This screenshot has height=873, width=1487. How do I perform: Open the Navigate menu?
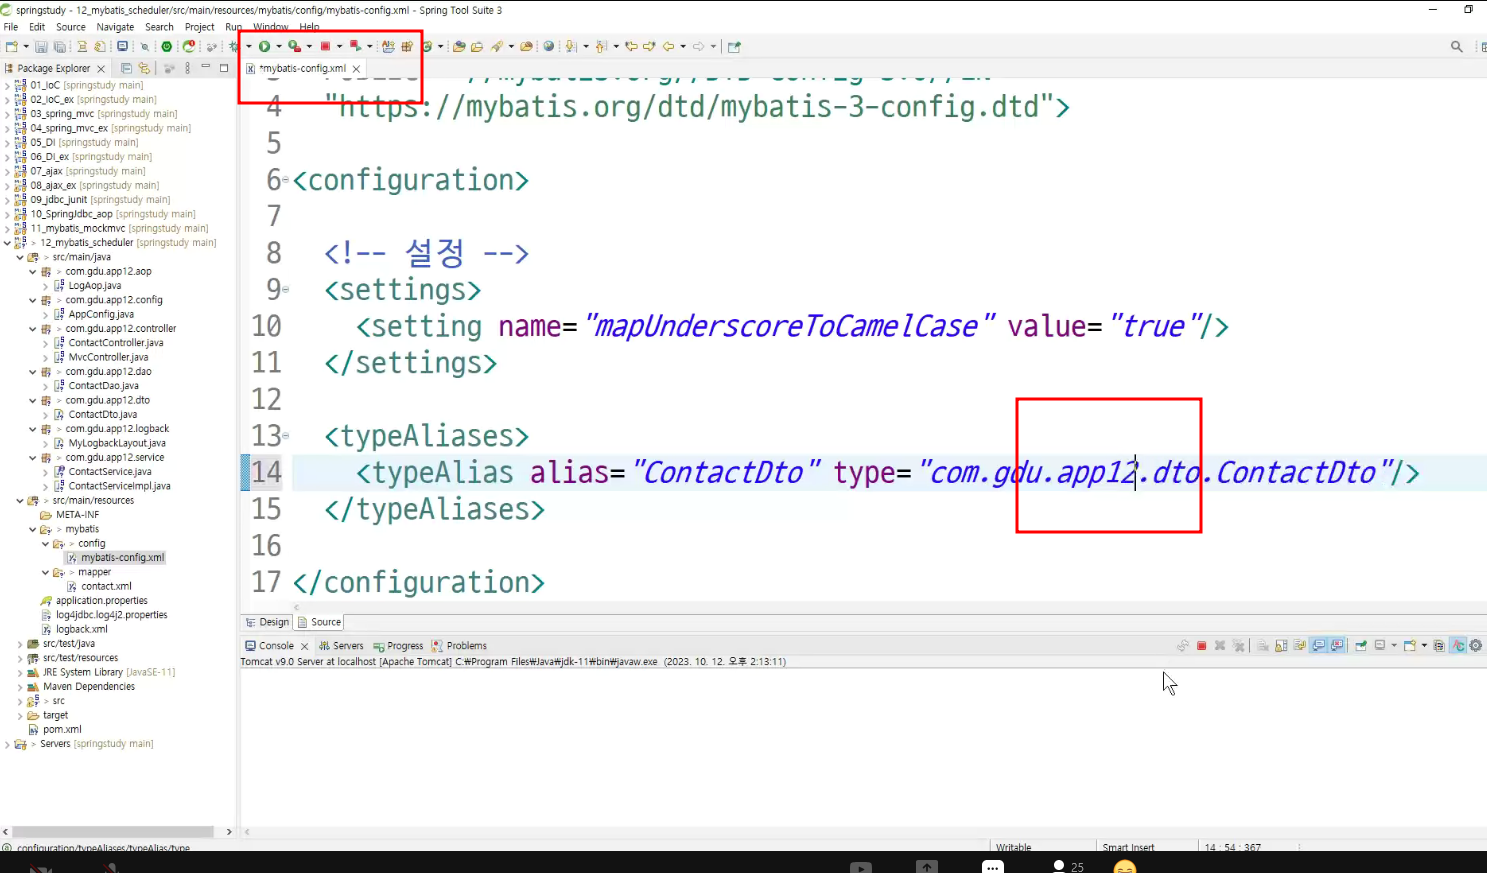pos(115,27)
